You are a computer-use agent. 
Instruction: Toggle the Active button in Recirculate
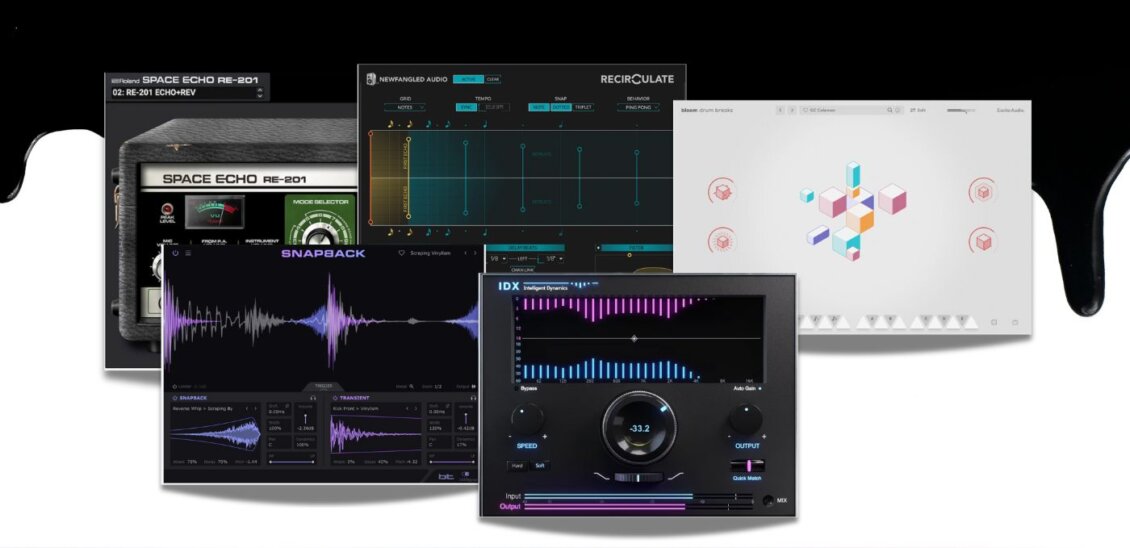click(x=467, y=79)
